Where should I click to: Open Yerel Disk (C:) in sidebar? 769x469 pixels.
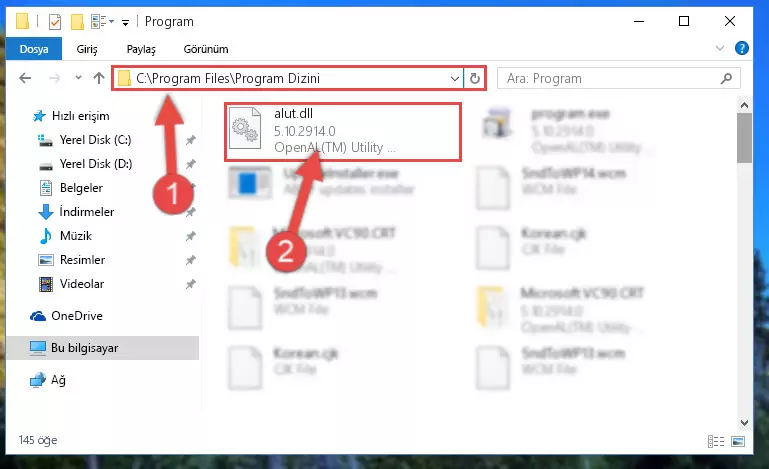pos(95,140)
